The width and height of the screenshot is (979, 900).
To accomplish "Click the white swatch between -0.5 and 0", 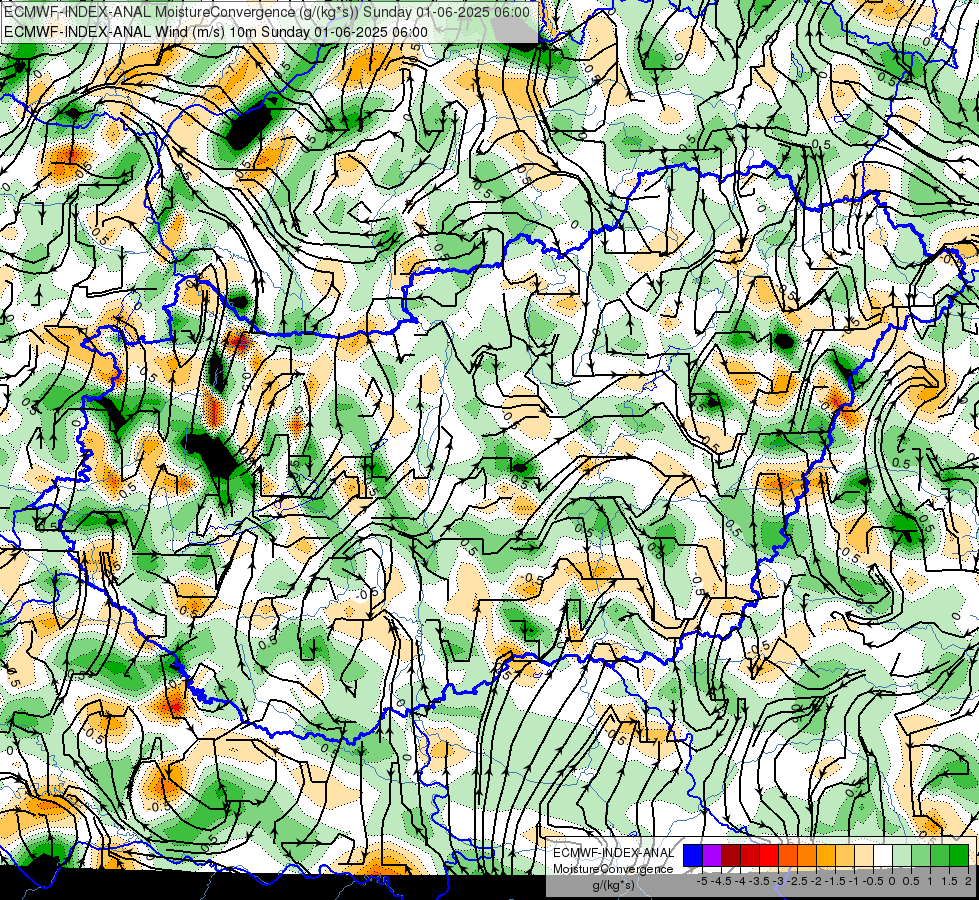I will point(883,856).
